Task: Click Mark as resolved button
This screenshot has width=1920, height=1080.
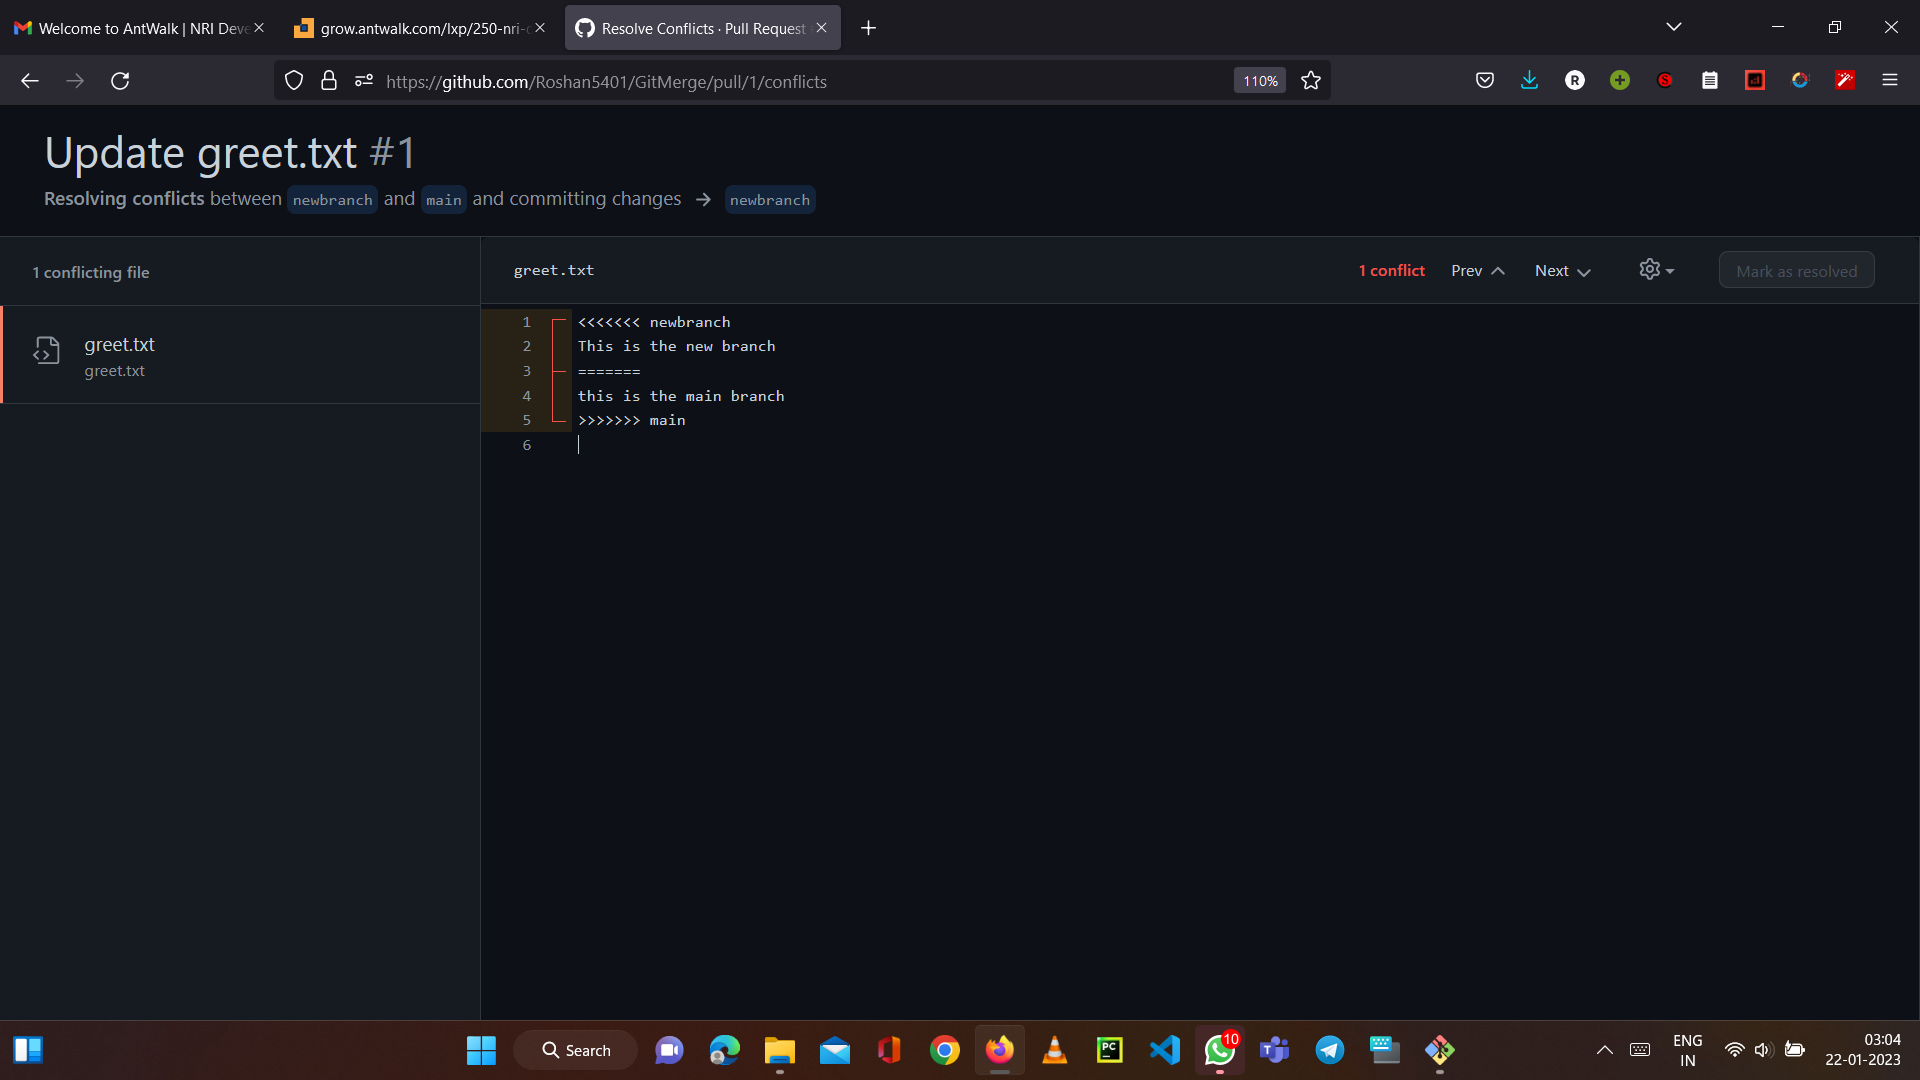Action: [x=1796, y=271]
